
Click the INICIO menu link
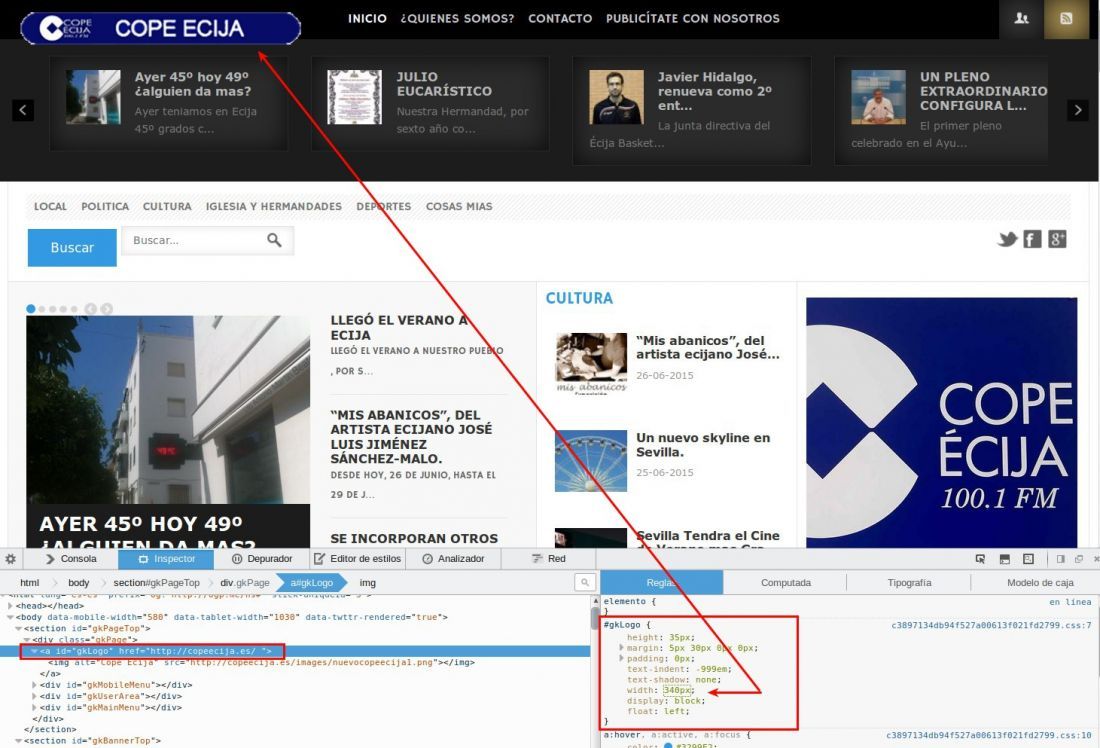tap(368, 18)
